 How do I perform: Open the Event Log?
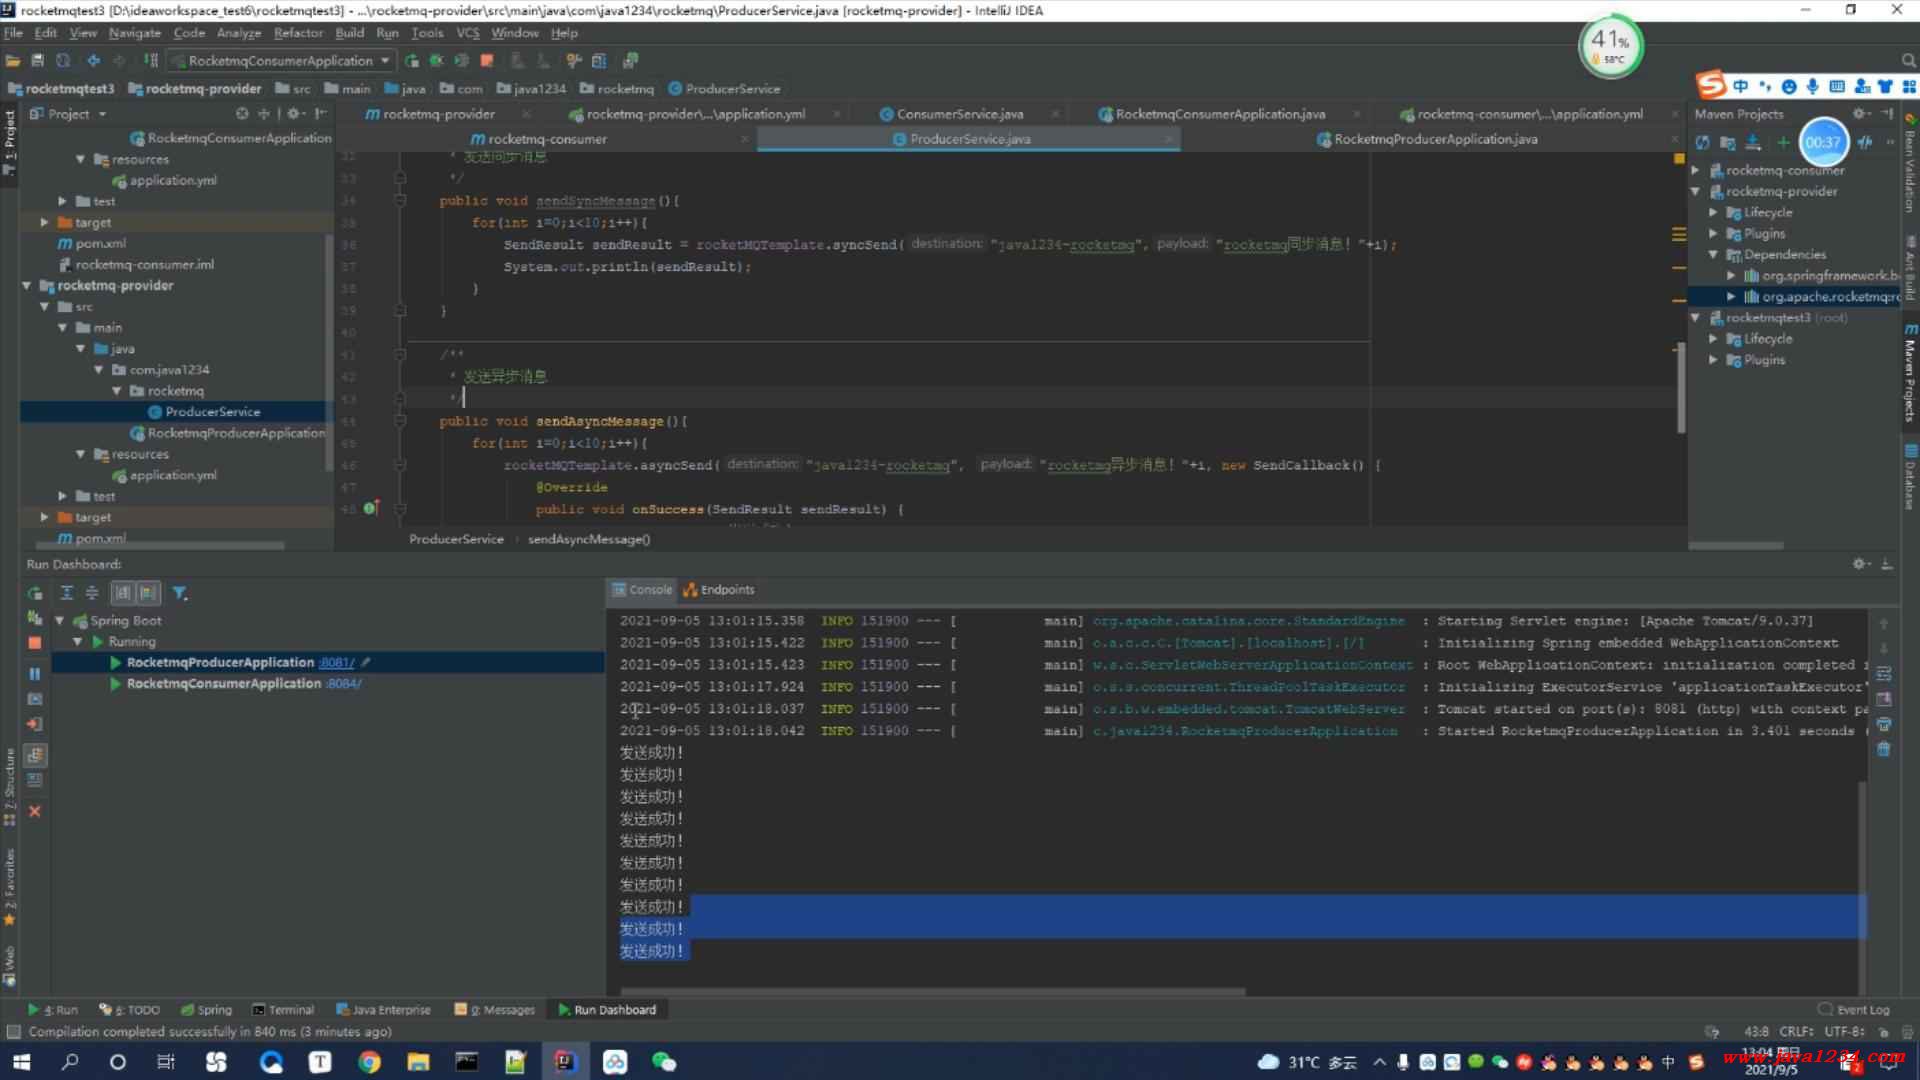click(x=1854, y=1010)
